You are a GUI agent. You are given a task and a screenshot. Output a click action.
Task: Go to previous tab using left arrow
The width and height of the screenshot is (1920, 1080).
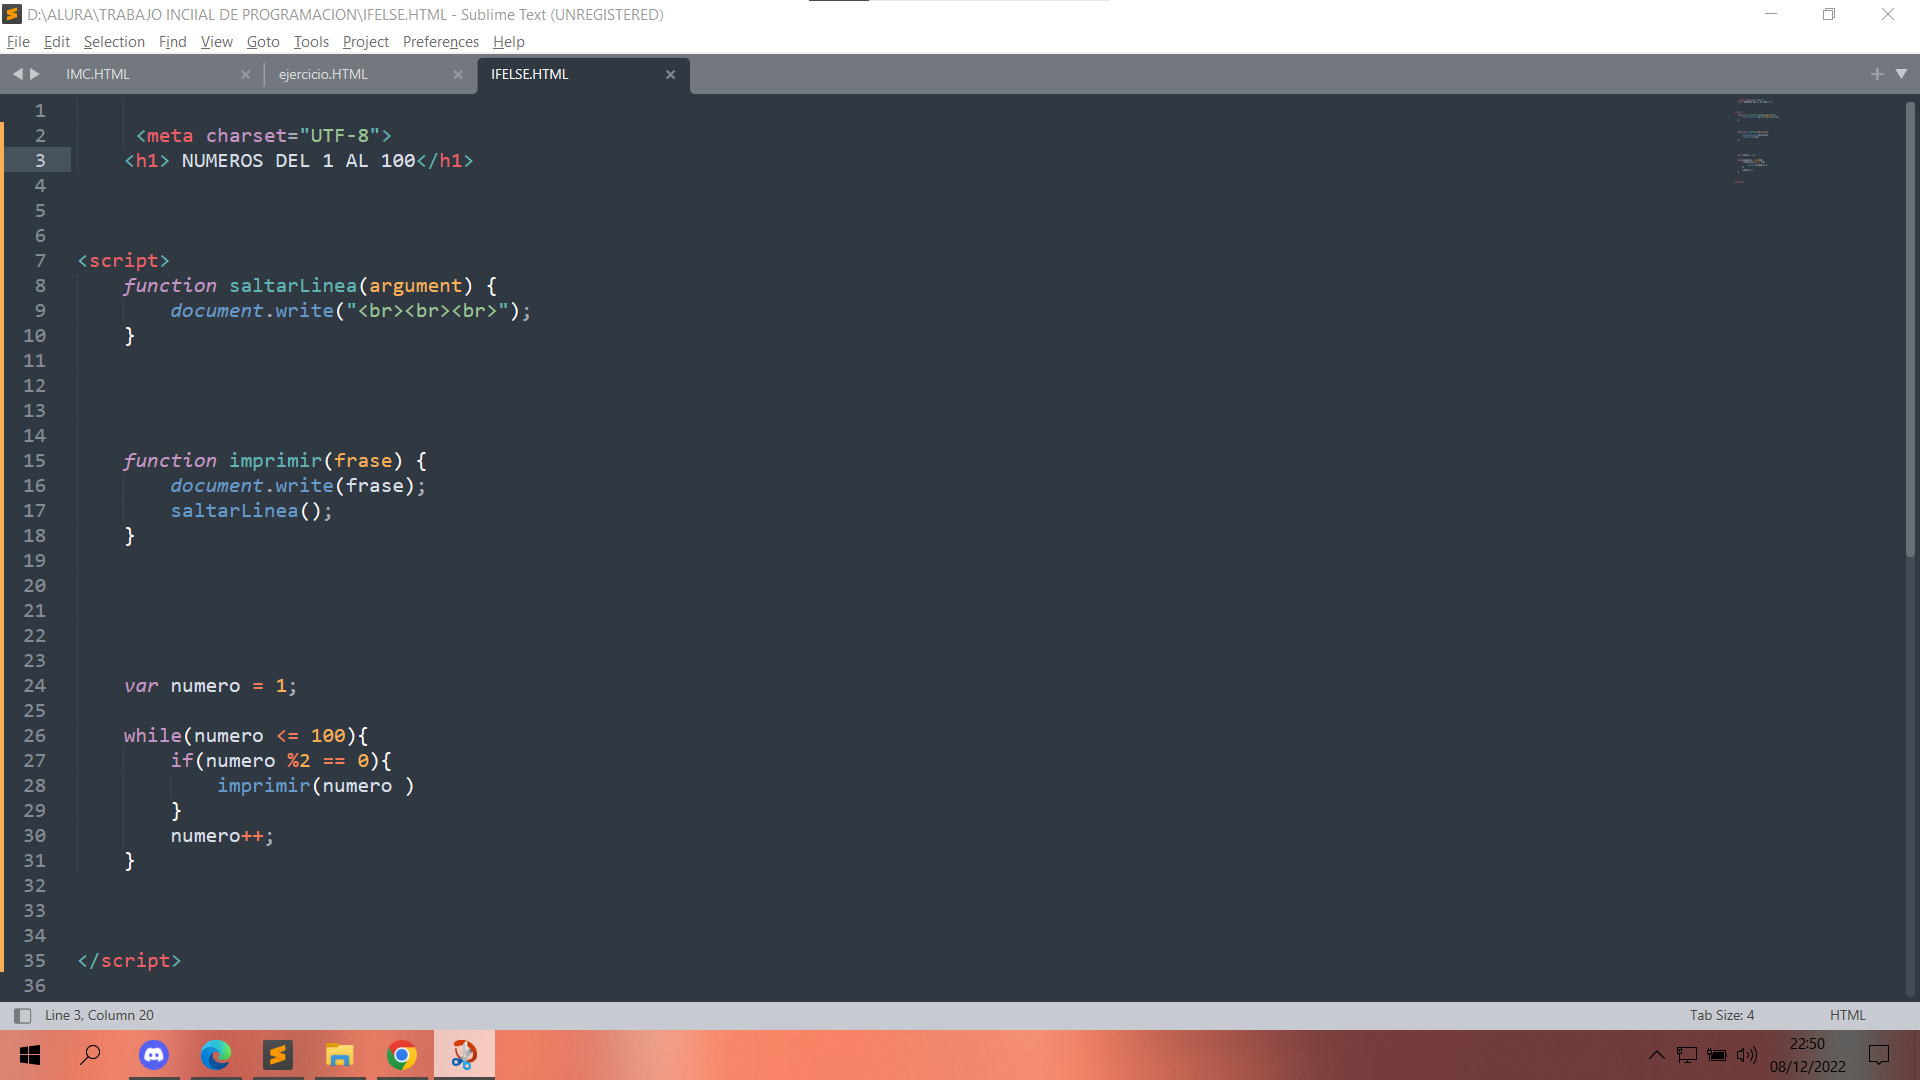(17, 74)
